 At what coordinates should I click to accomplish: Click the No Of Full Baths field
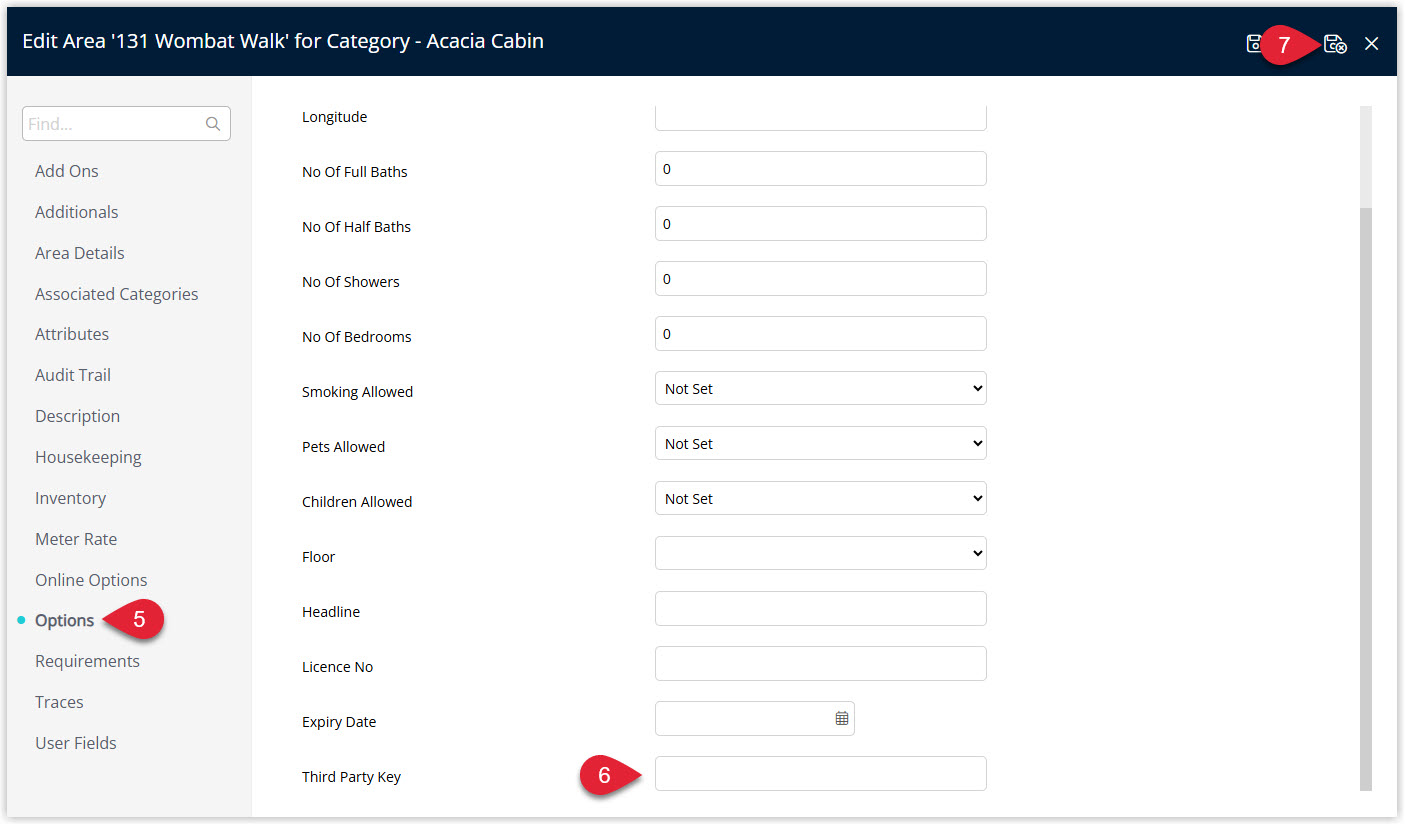click(821, 168)
